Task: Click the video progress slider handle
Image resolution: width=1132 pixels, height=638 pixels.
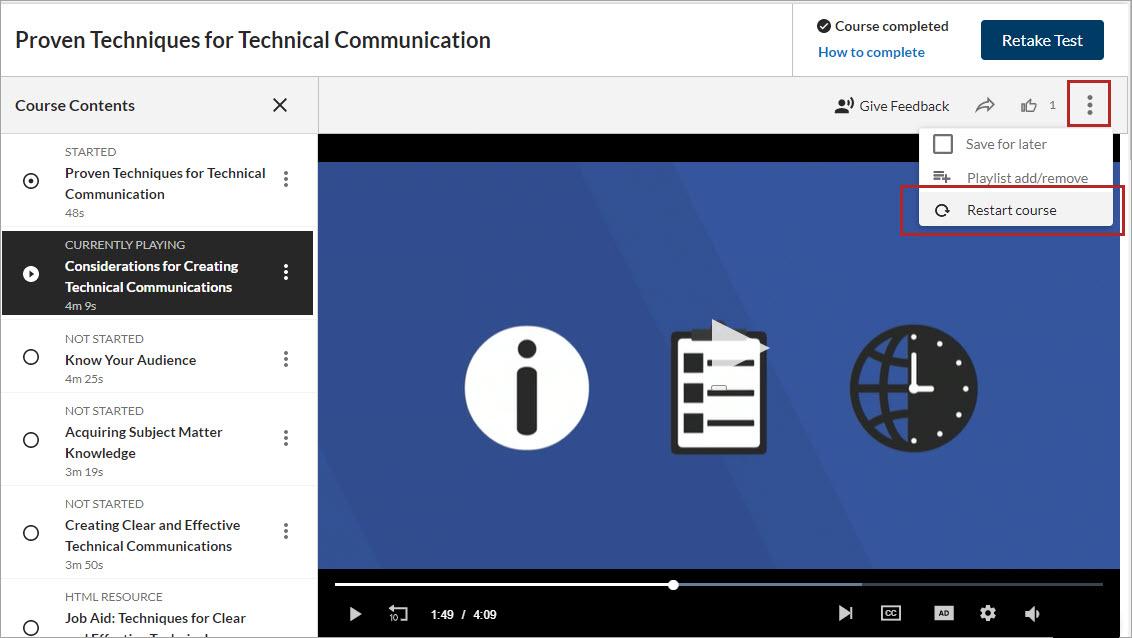Action: 673,584
